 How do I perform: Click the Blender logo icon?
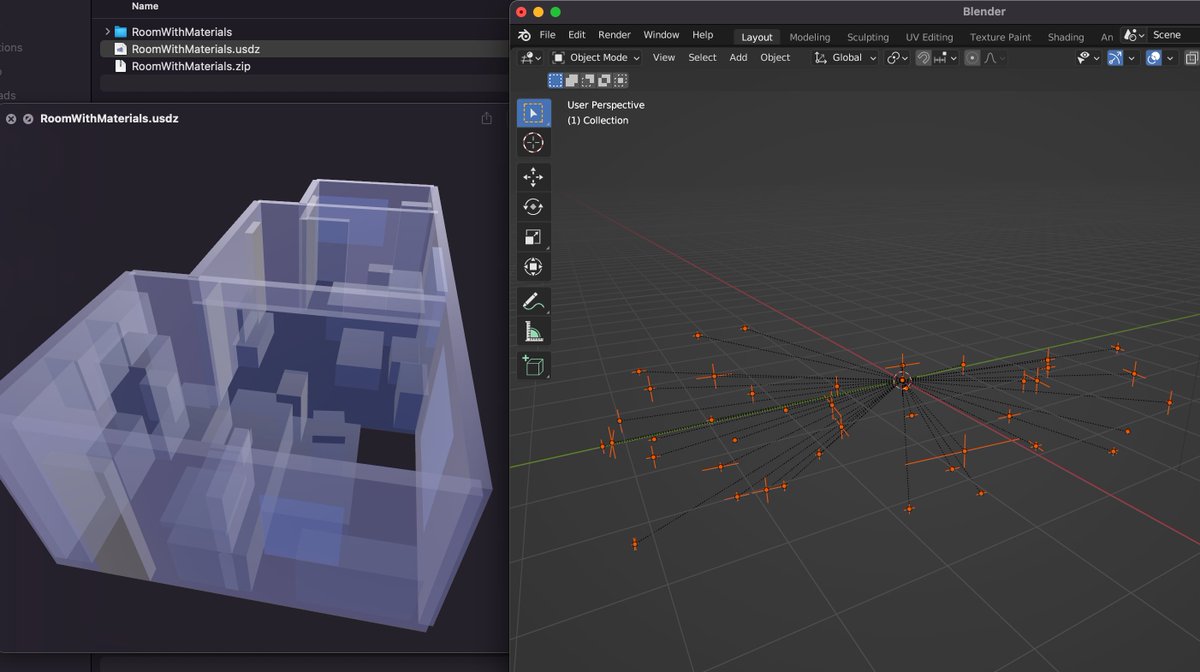pyautogui.click(x=525, y=35)
